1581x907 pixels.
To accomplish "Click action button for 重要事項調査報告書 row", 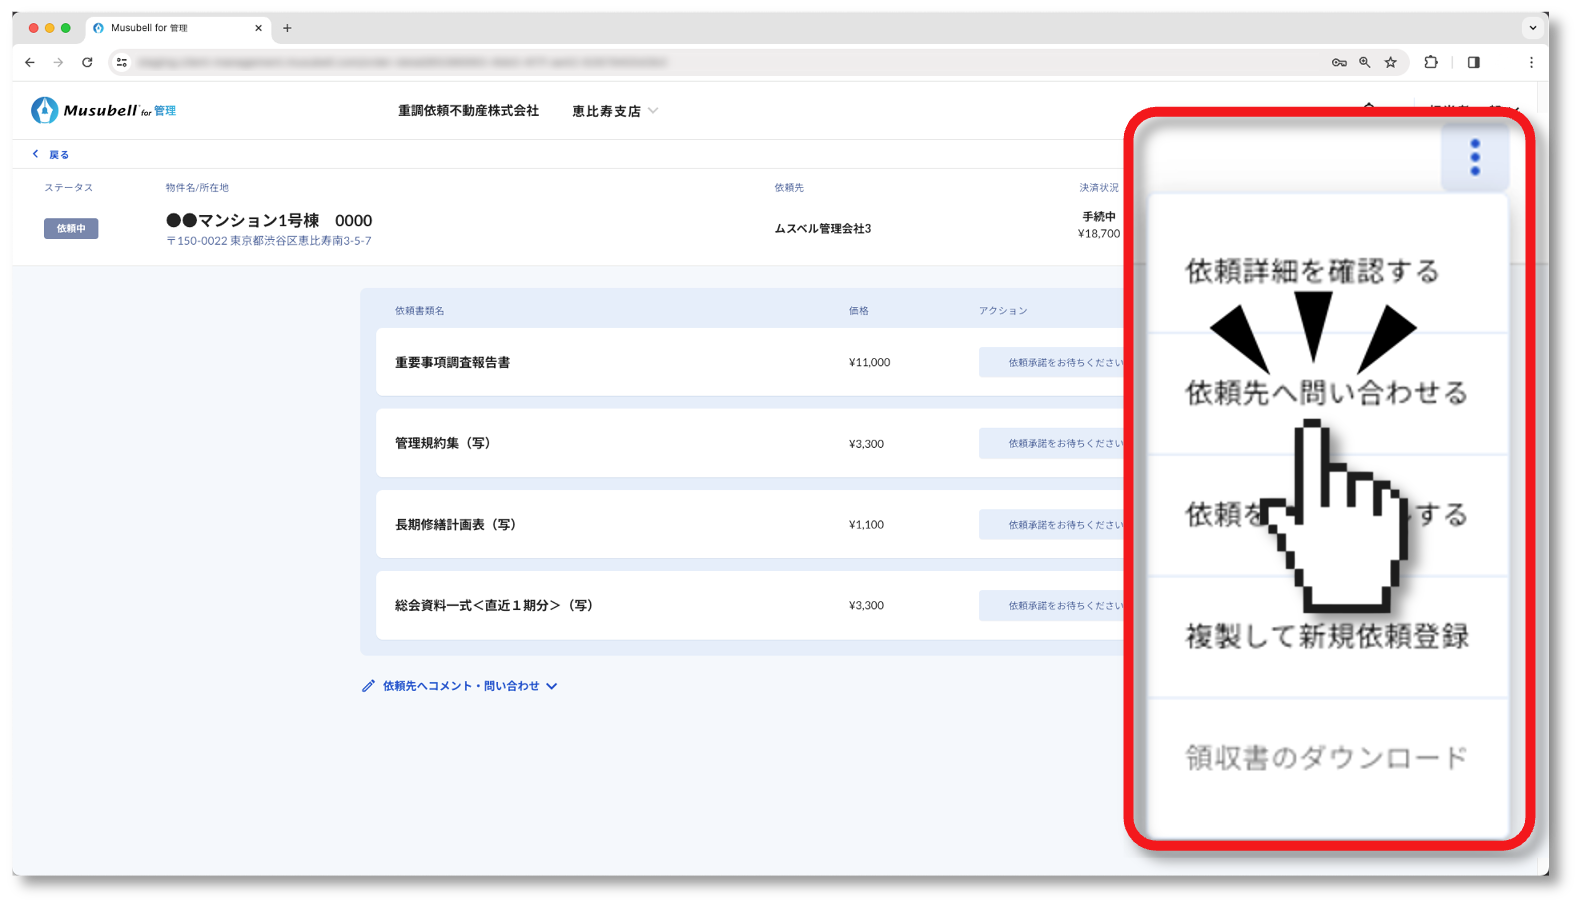I will point(1052,362).
